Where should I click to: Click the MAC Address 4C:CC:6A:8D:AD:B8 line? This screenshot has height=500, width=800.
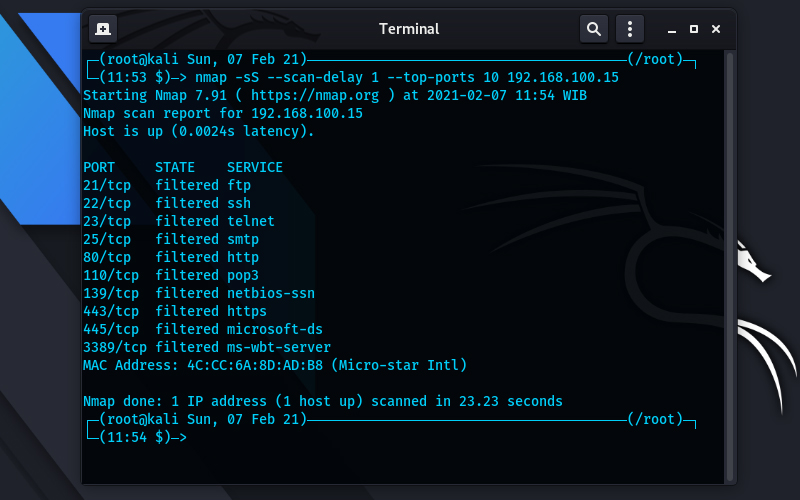tap(275, 365)
